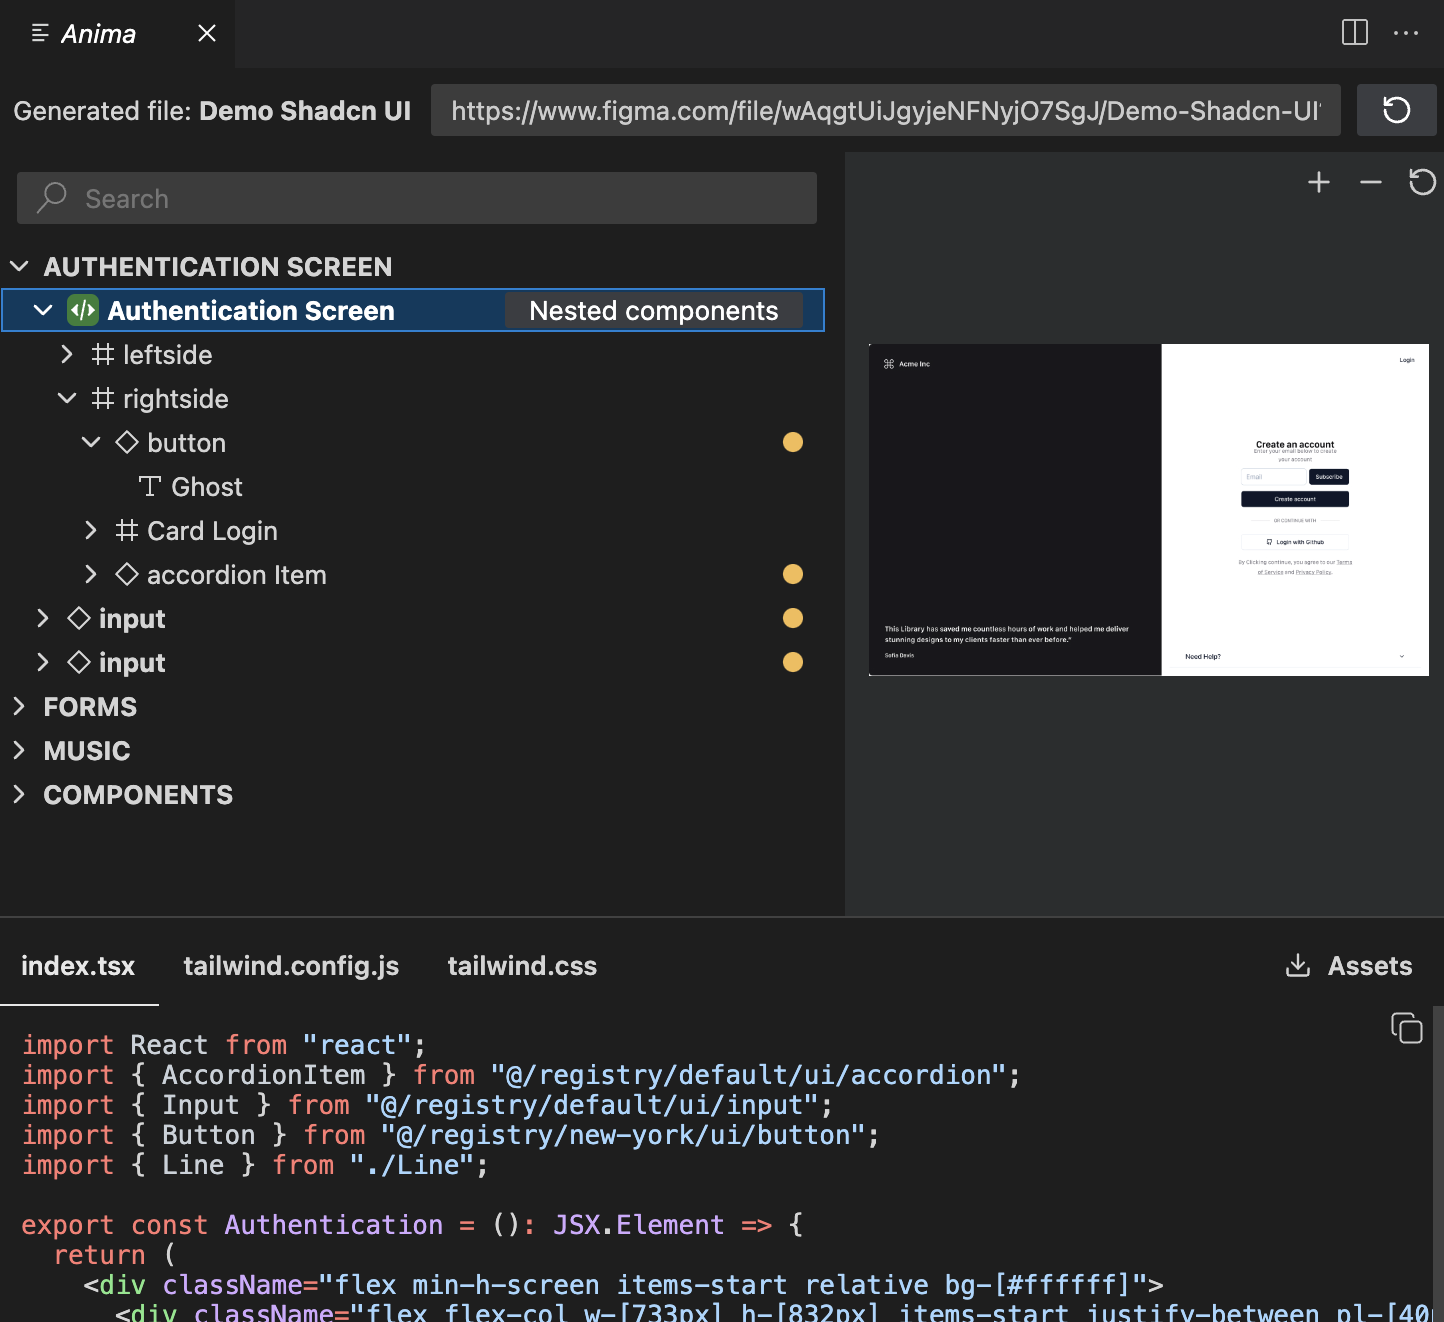
Task: Expand the Card Login frame
Action: coord(91,531)
